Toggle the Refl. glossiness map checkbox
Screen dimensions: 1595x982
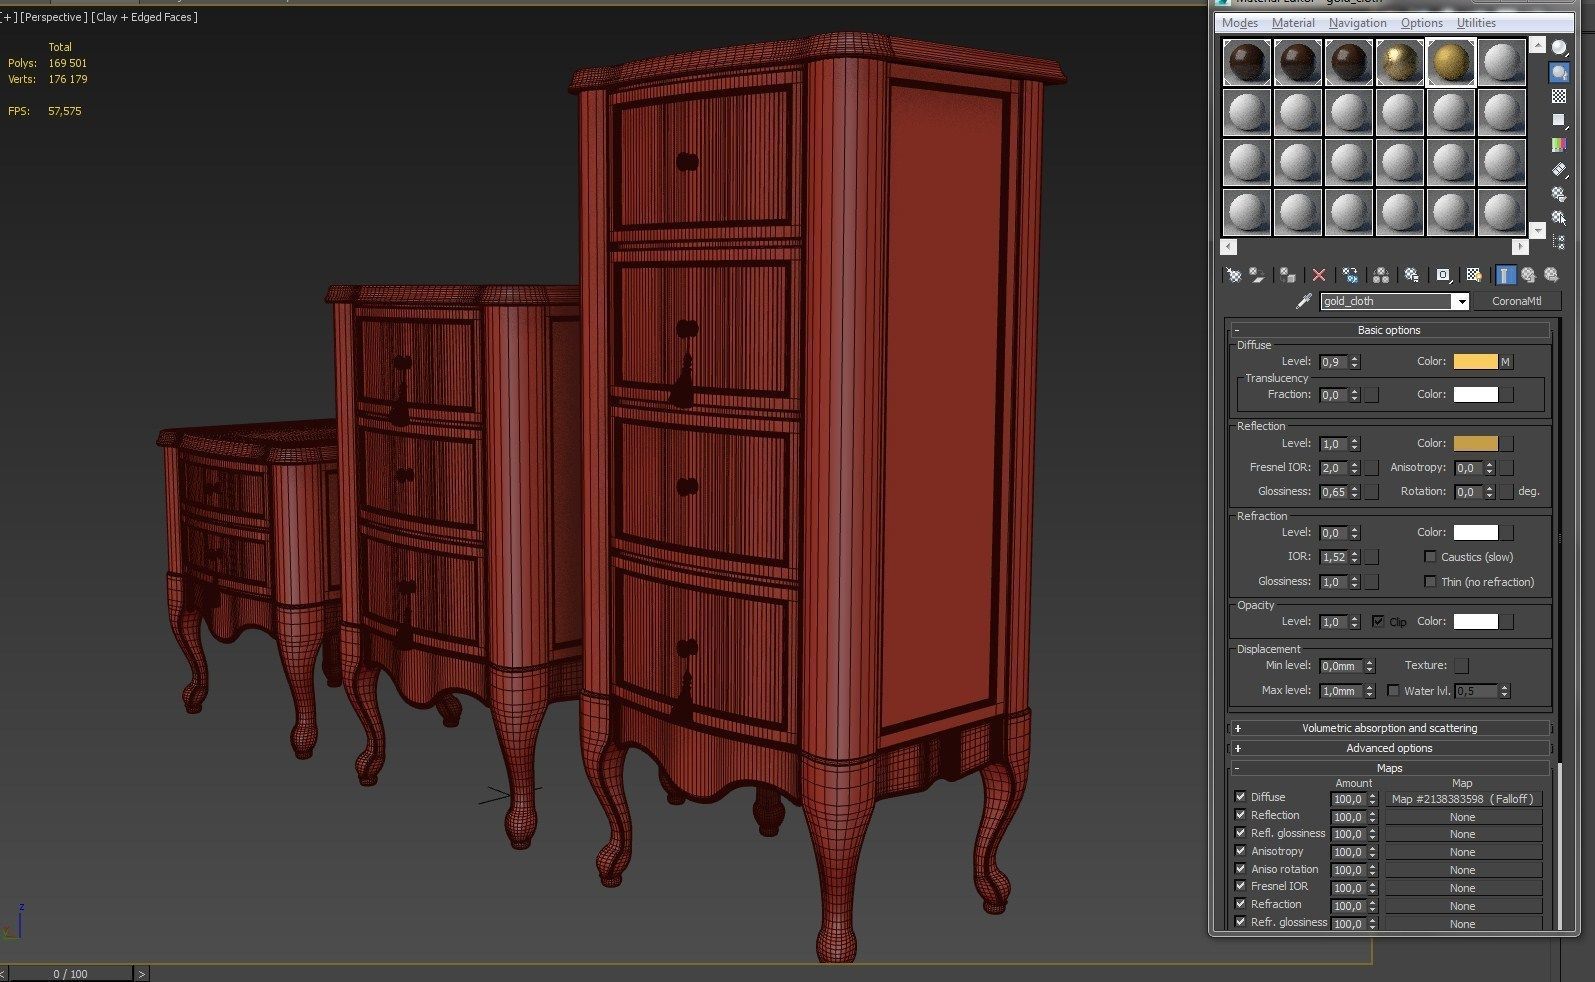pos(1240,833)
